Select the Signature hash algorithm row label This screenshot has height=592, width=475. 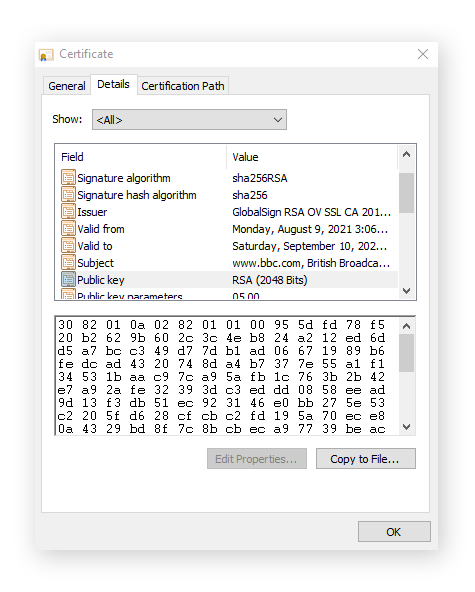(137, 195)
